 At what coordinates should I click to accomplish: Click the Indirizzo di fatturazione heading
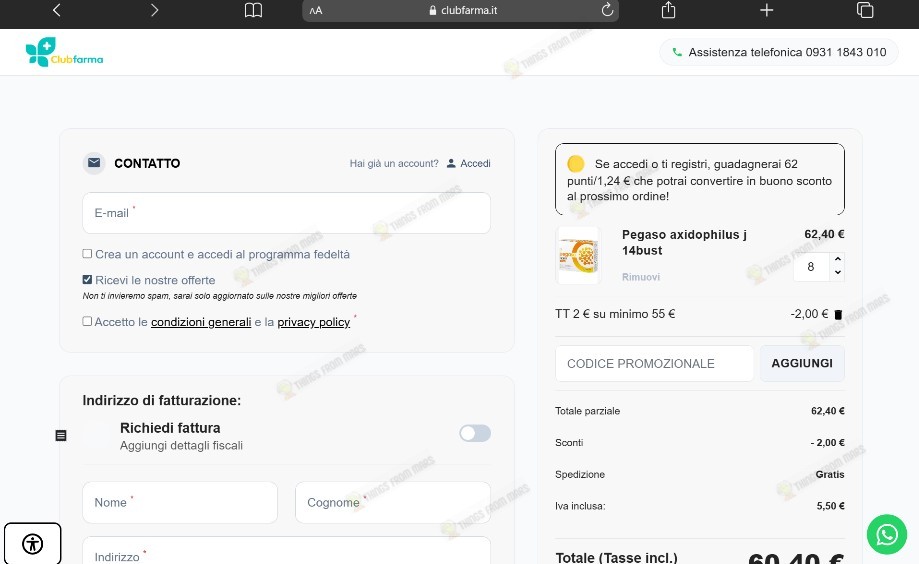point(162,400)
